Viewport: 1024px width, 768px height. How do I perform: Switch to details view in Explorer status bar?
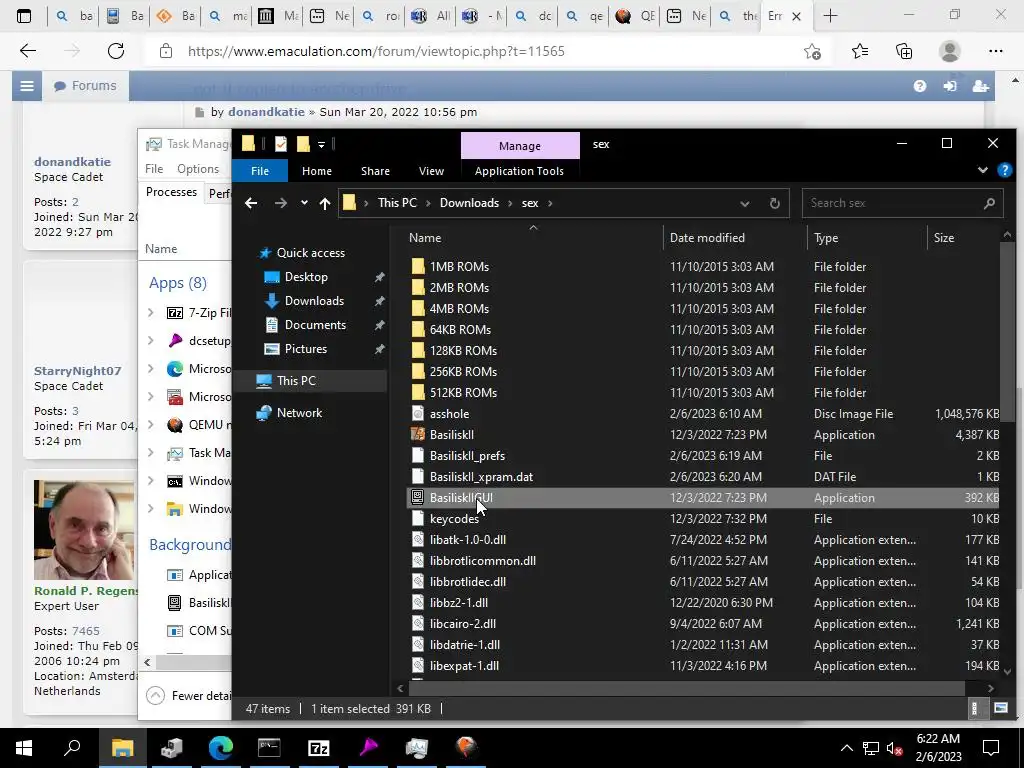(975, 708)
